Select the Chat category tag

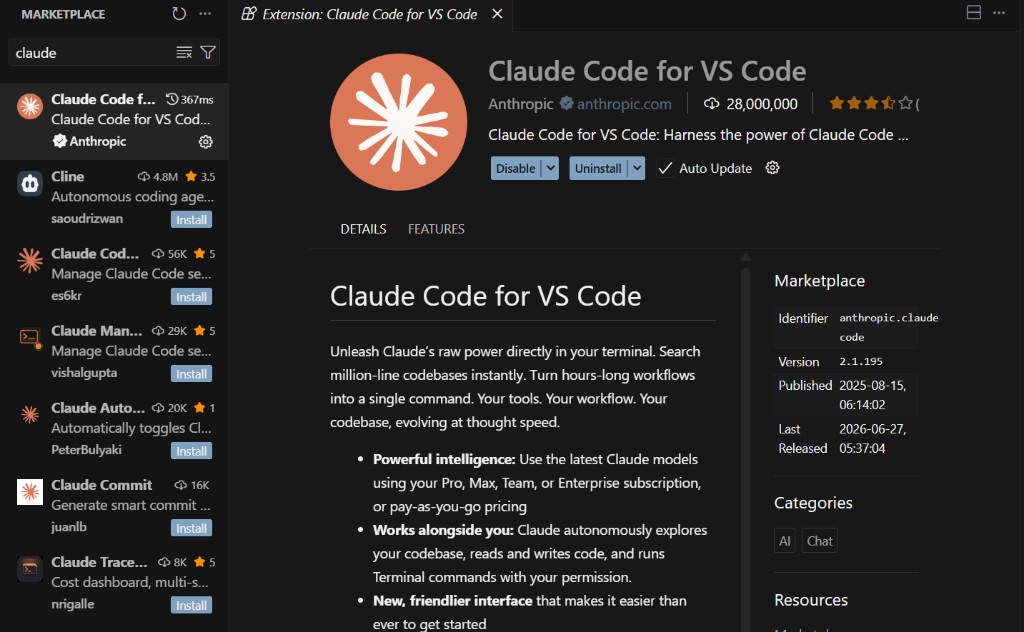point(820,541)
